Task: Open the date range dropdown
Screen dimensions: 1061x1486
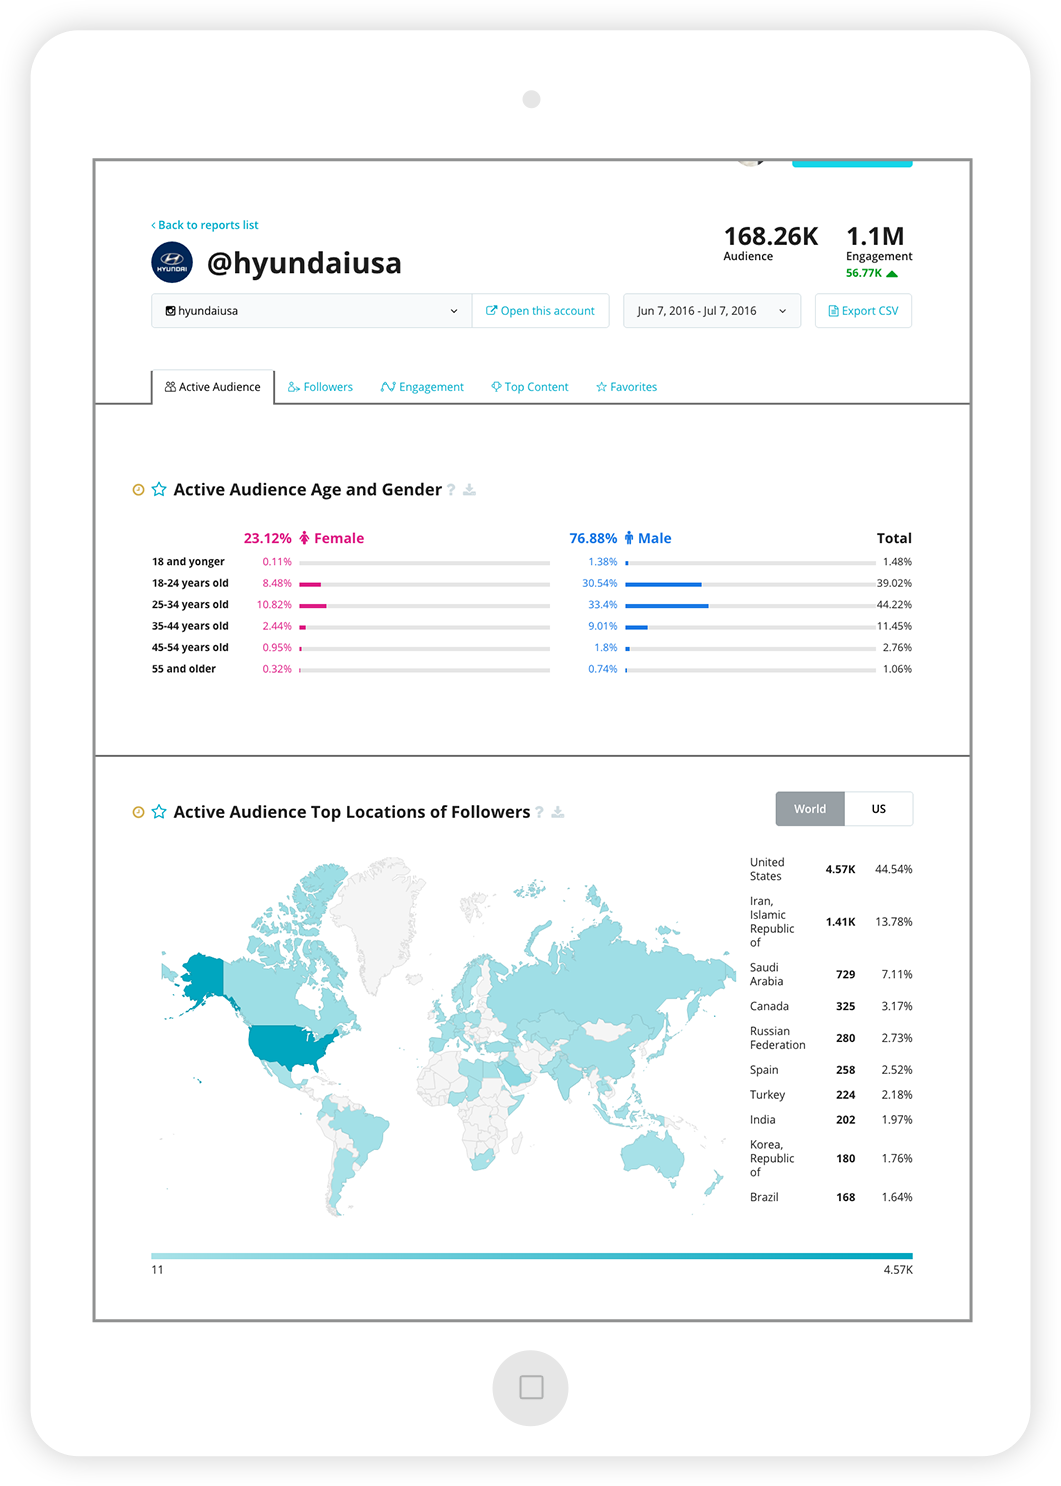Action: tap(712, 311)
